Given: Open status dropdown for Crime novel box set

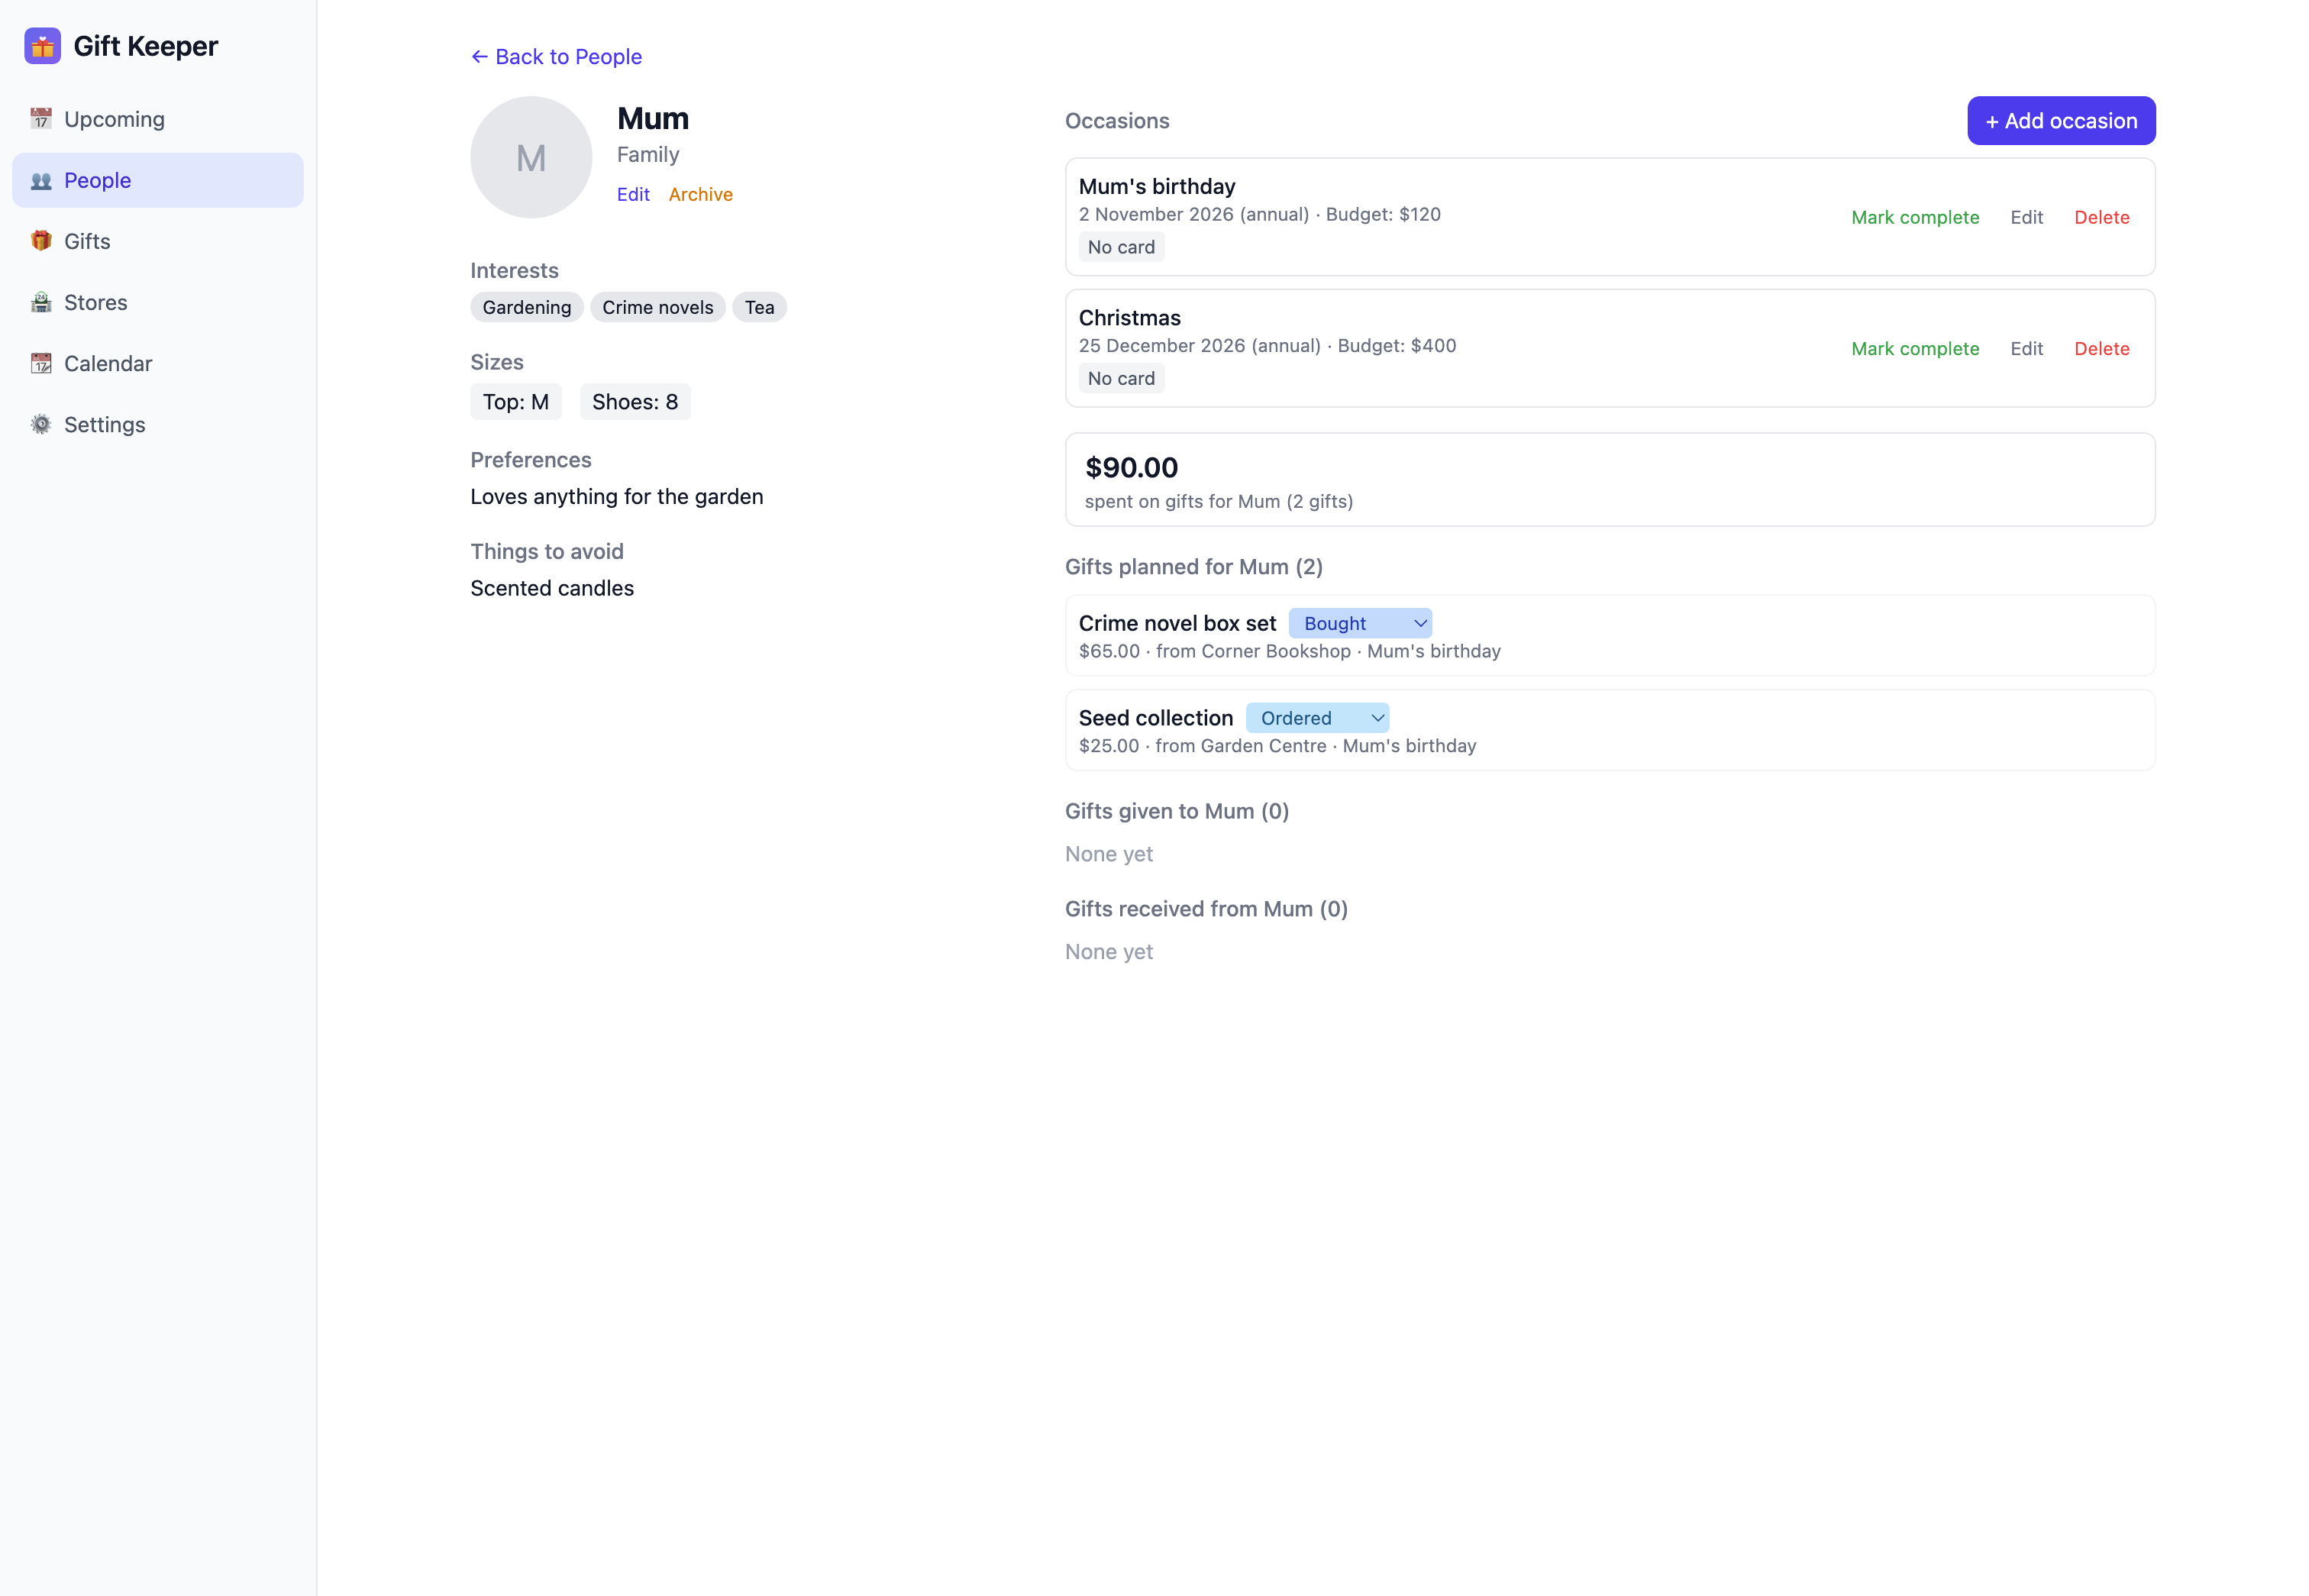Looking at the screenshot, I should (x=1360, y=623).
